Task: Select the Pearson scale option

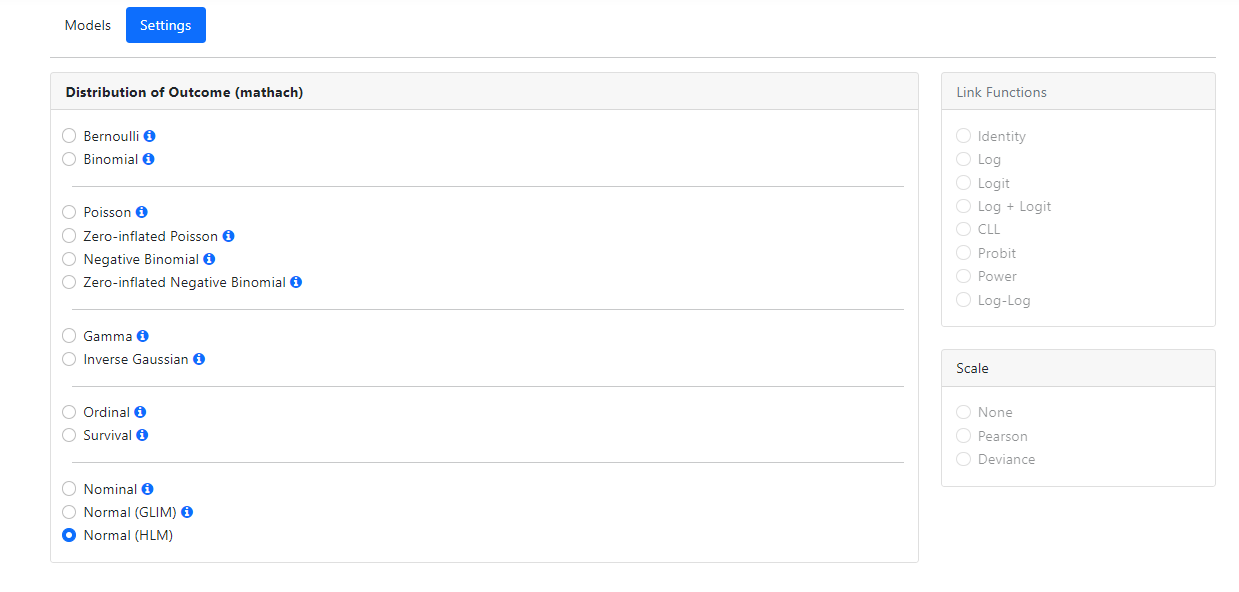Action: 963,436
